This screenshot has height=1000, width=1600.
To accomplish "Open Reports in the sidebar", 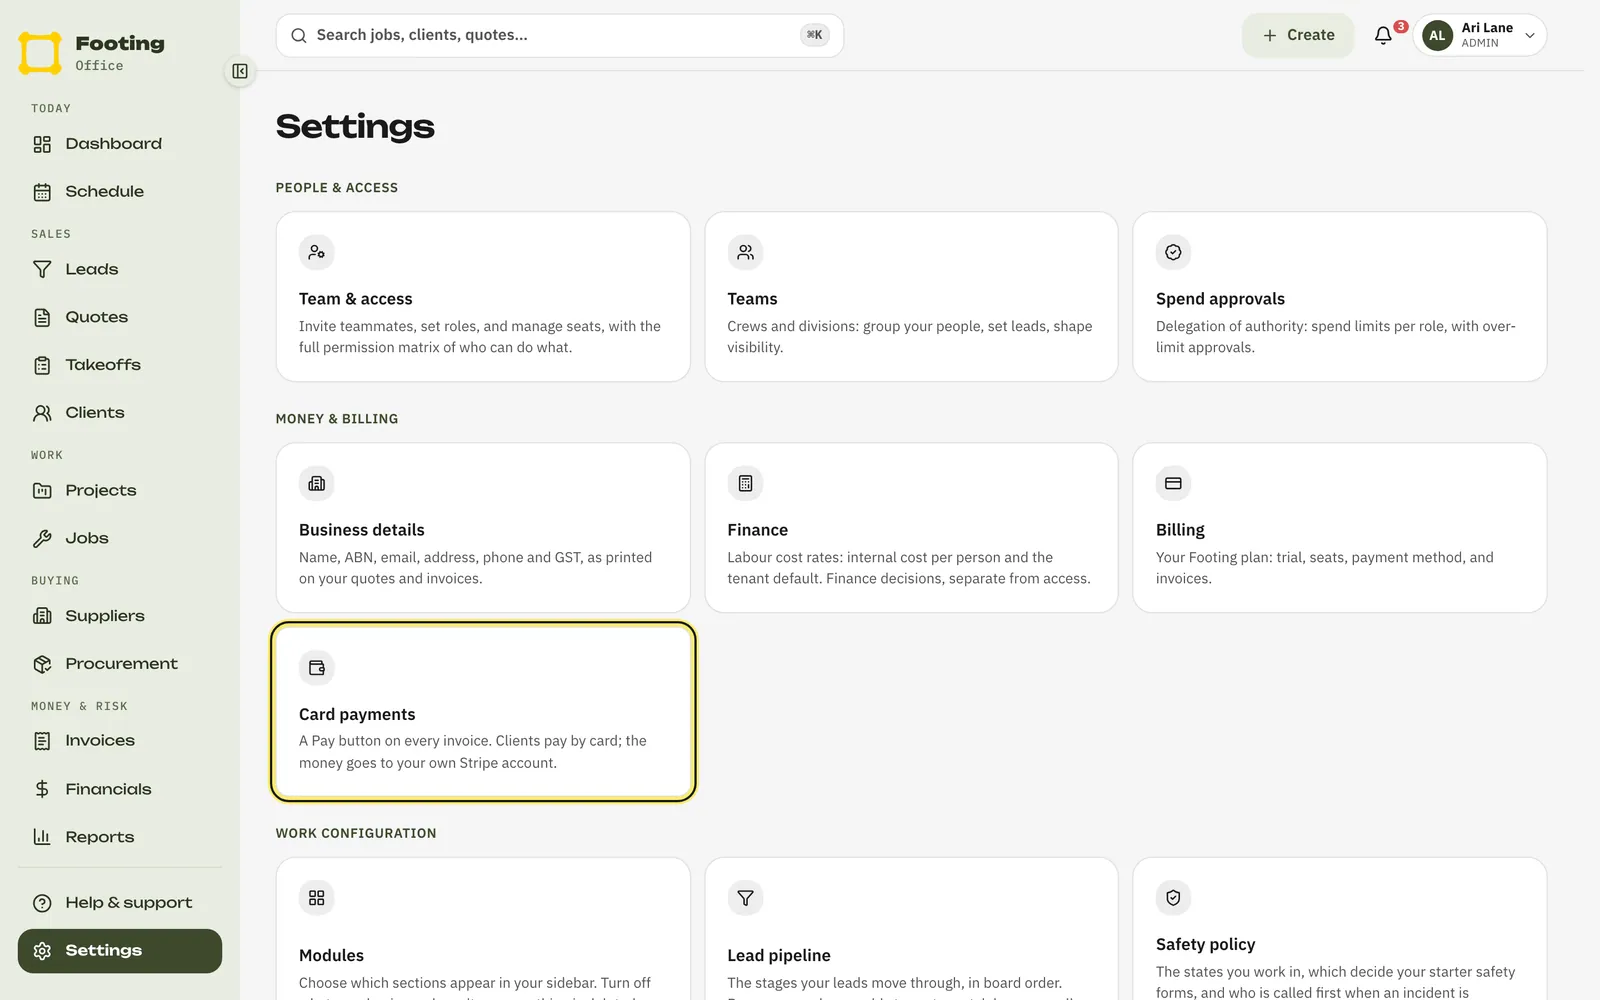I will click(x=120, y=837).
